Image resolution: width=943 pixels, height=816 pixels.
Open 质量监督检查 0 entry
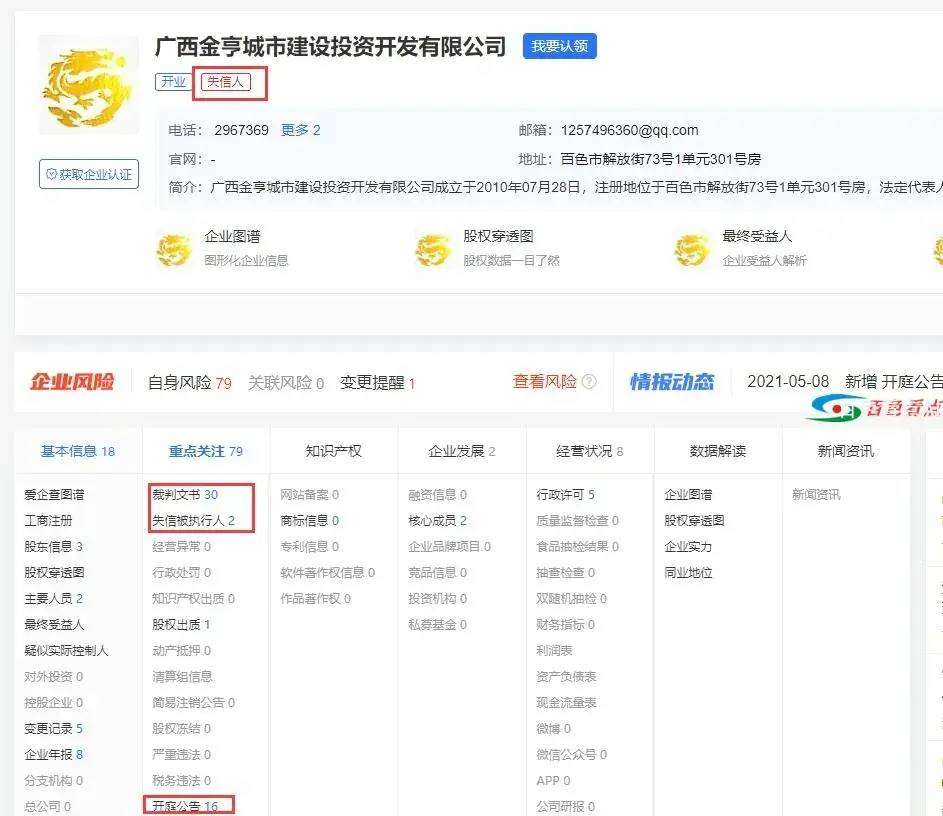578,521
